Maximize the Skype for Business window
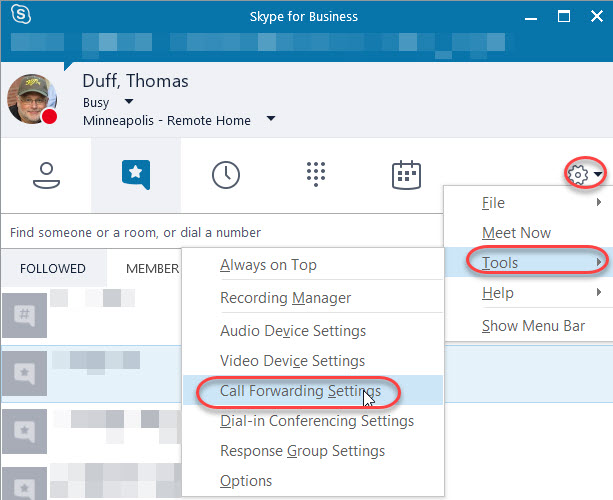This screenshot has height=500, width=613. (563, 16)
